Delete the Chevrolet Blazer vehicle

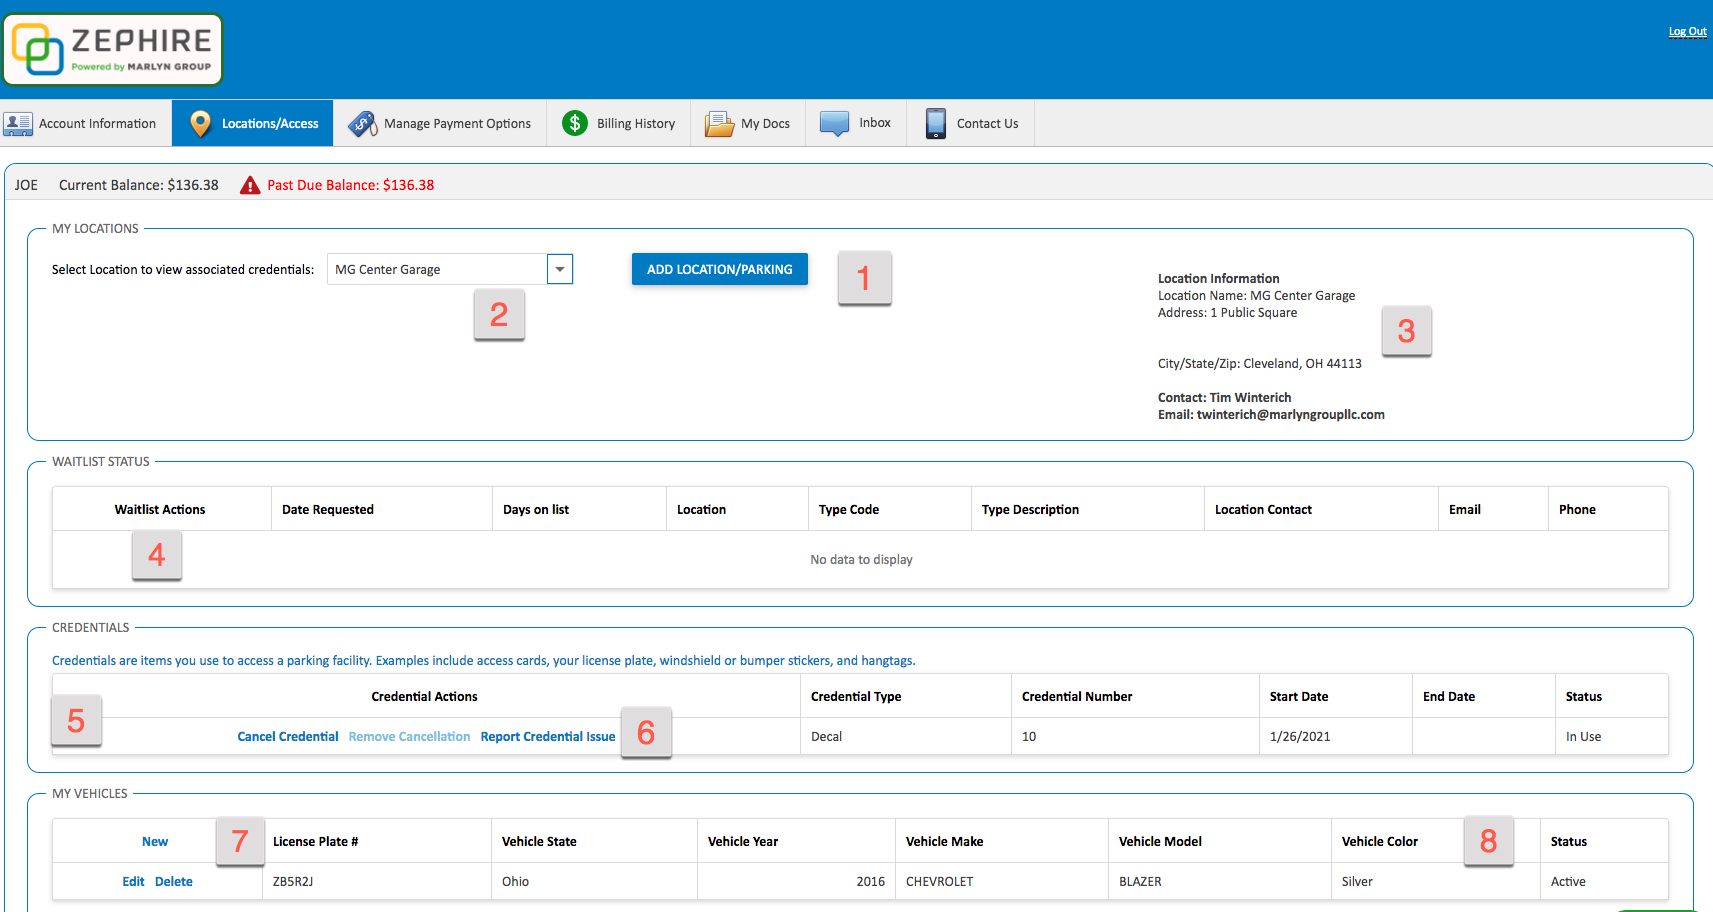174,882
